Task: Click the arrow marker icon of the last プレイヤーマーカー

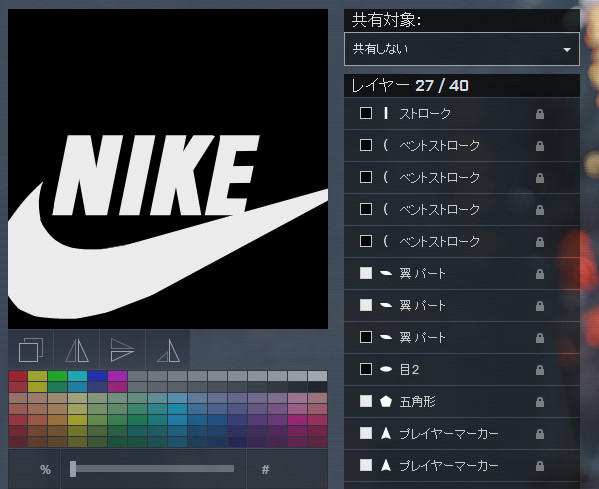Action: tap(386, 465)
